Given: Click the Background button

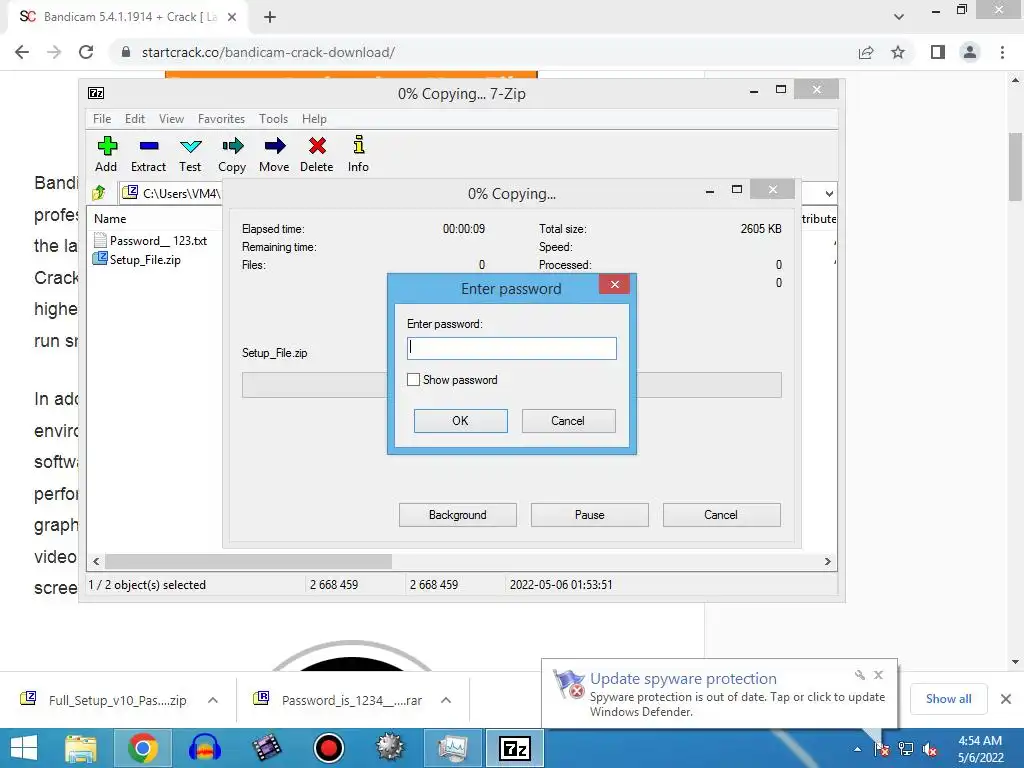Looking at the screenshot, I should click(x=458, y=515).
